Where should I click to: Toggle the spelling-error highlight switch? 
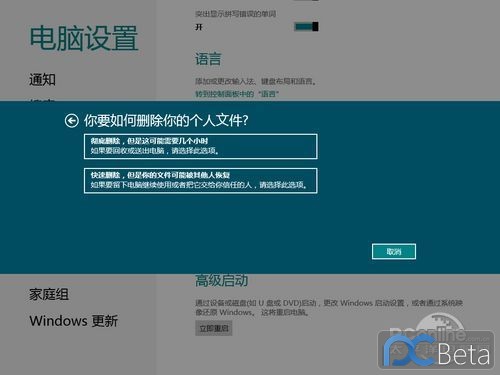(x=306, y=27)
